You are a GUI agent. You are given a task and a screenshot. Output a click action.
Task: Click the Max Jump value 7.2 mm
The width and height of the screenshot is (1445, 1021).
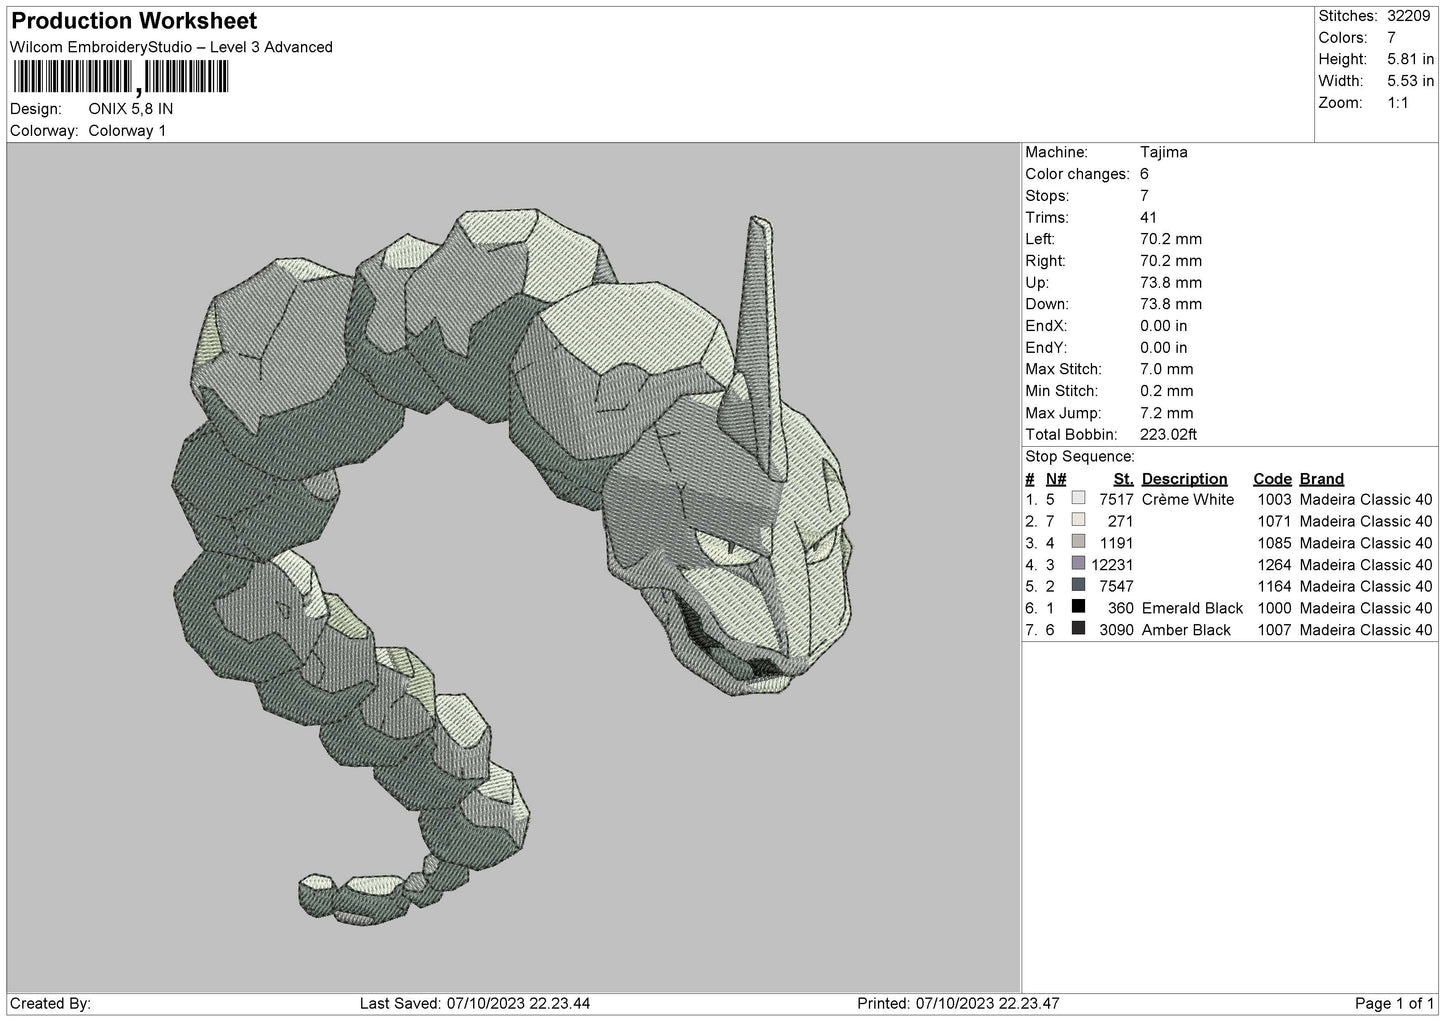click(x=1167, y=413)
